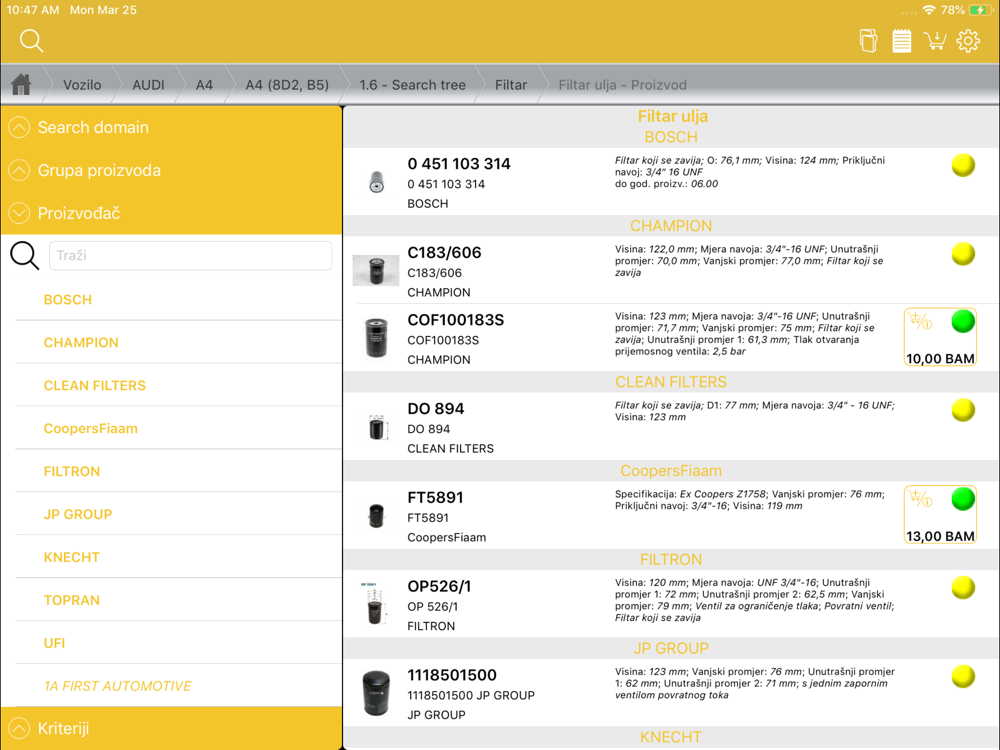This screenshot has width=1000, height=750.
Task: Check Wi-Fi icon in status bar
Action: pyautogui.click(x=929, y=10)
